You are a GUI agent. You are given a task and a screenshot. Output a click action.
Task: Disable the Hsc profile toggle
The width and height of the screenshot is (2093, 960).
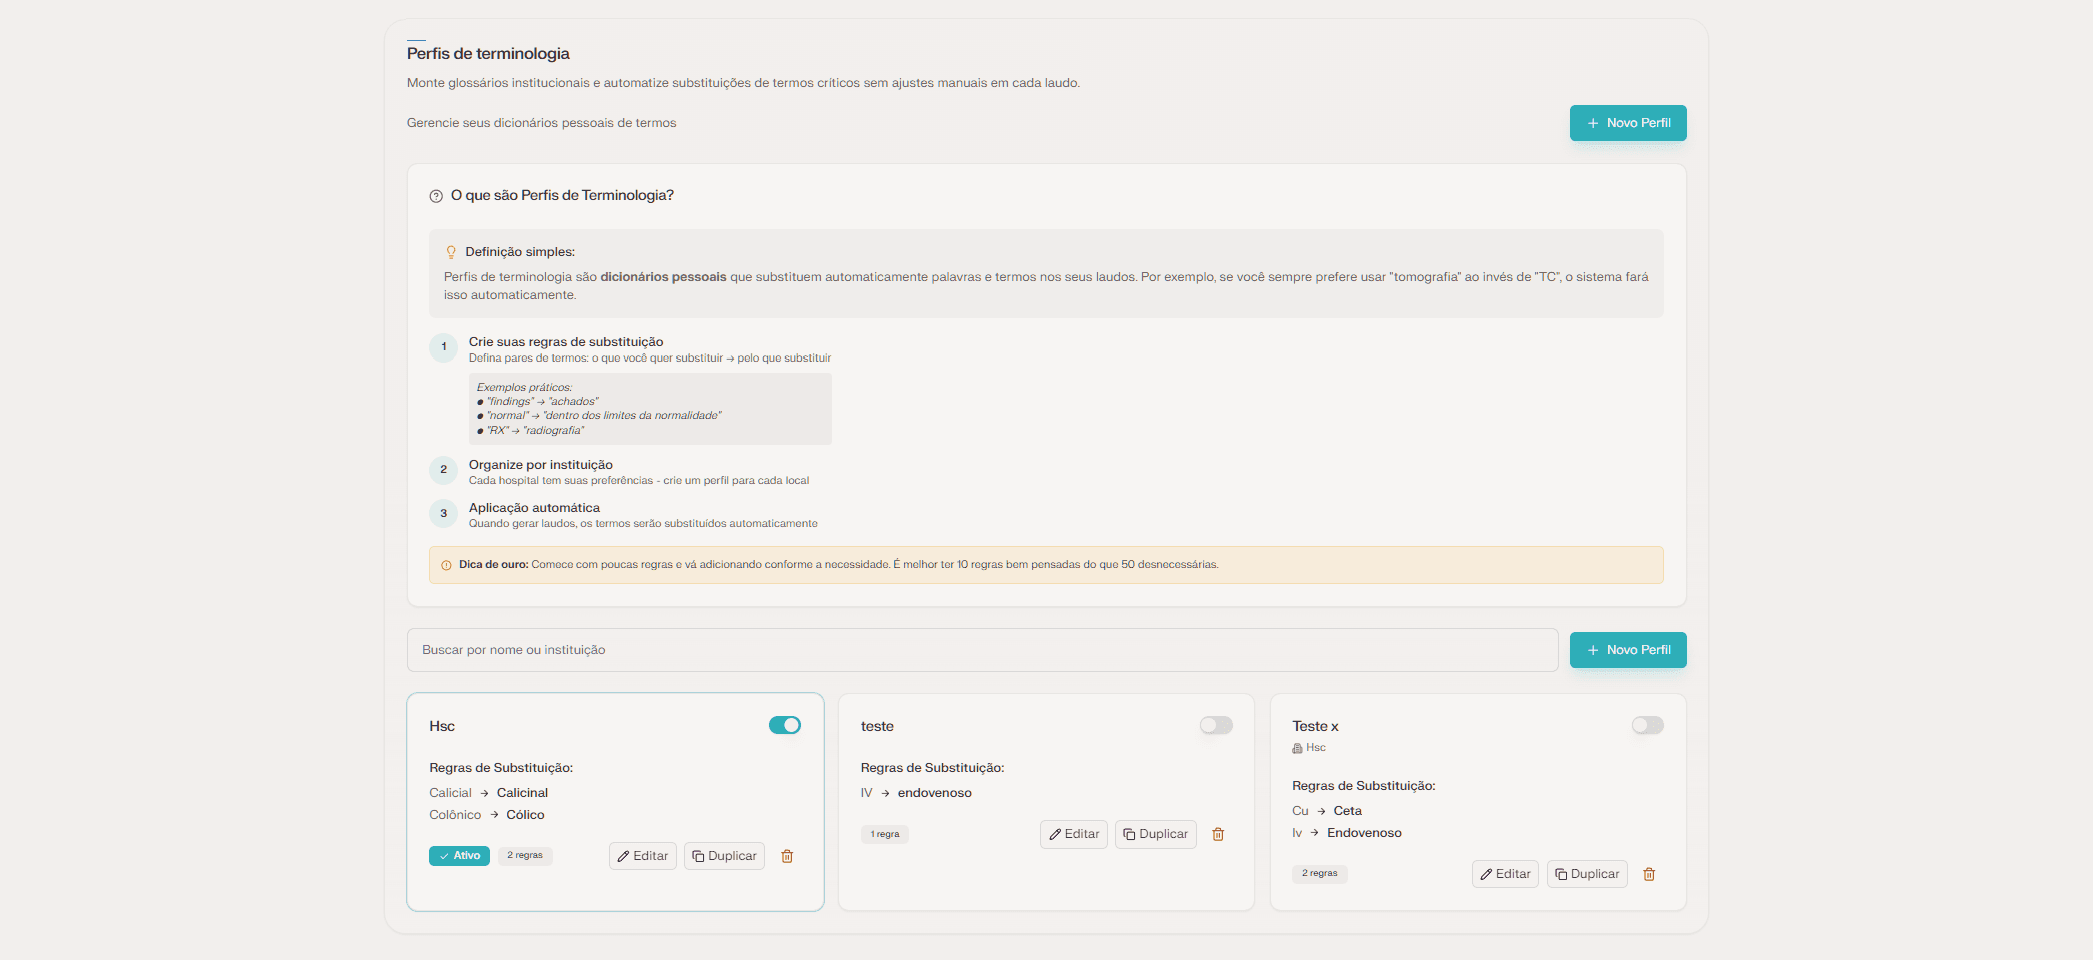pos(784,725)
